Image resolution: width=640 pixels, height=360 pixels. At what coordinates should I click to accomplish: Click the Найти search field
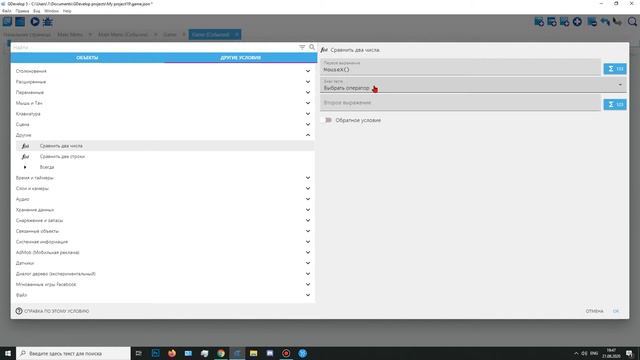click(x=155, y=47)
